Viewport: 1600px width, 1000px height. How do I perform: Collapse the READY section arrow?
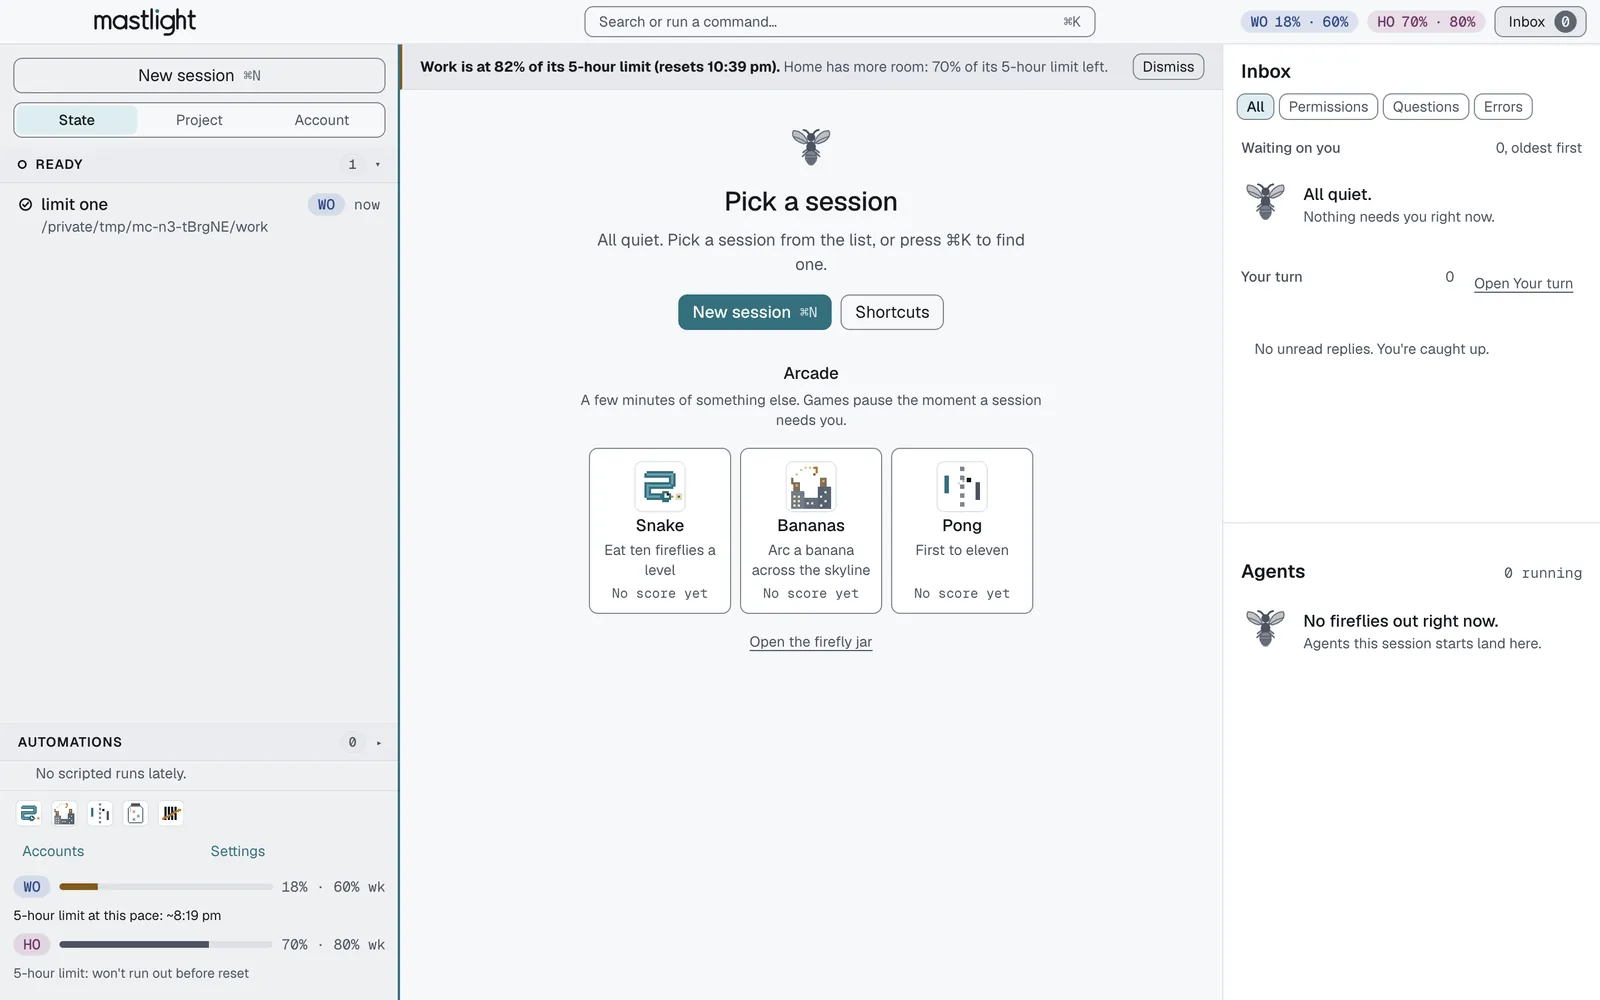tap(377, 165)
